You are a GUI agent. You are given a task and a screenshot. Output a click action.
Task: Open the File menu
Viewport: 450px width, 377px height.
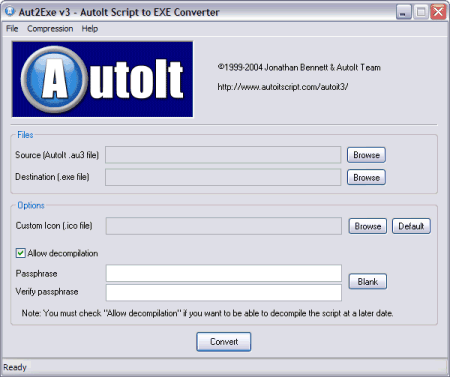tap(12, 29)
